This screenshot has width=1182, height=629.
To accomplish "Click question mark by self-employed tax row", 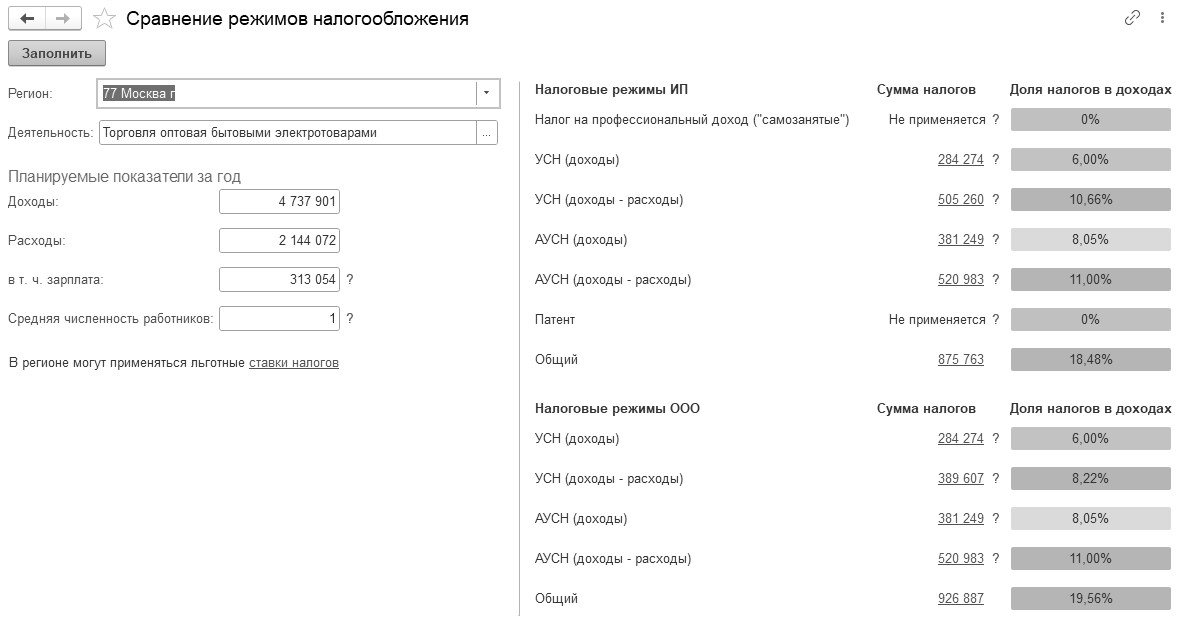I will tap(996, 120).
